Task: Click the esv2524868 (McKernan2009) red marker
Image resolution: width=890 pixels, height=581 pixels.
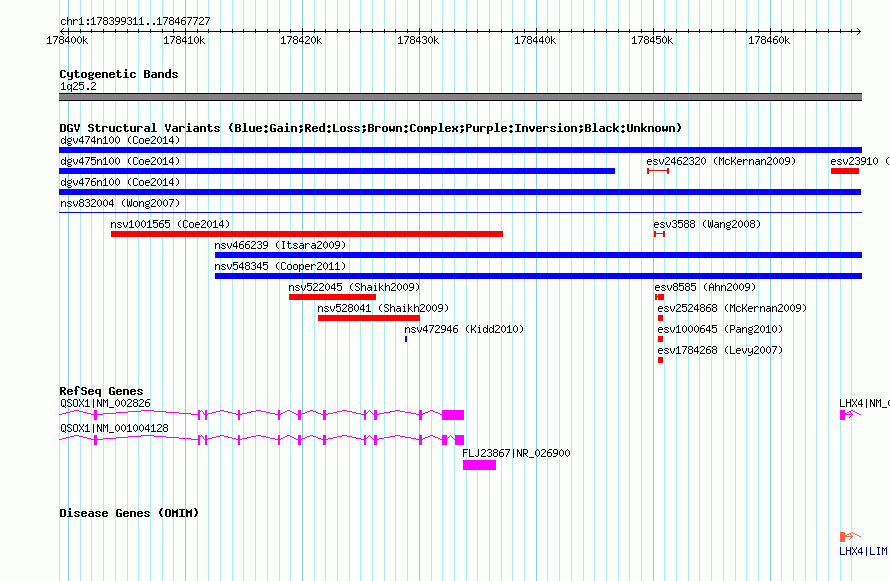Action: pos(660,318)
